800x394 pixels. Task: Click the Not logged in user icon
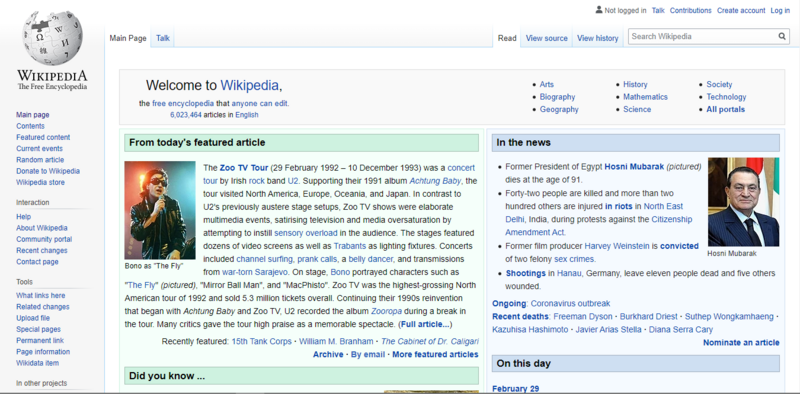(599, 10)
